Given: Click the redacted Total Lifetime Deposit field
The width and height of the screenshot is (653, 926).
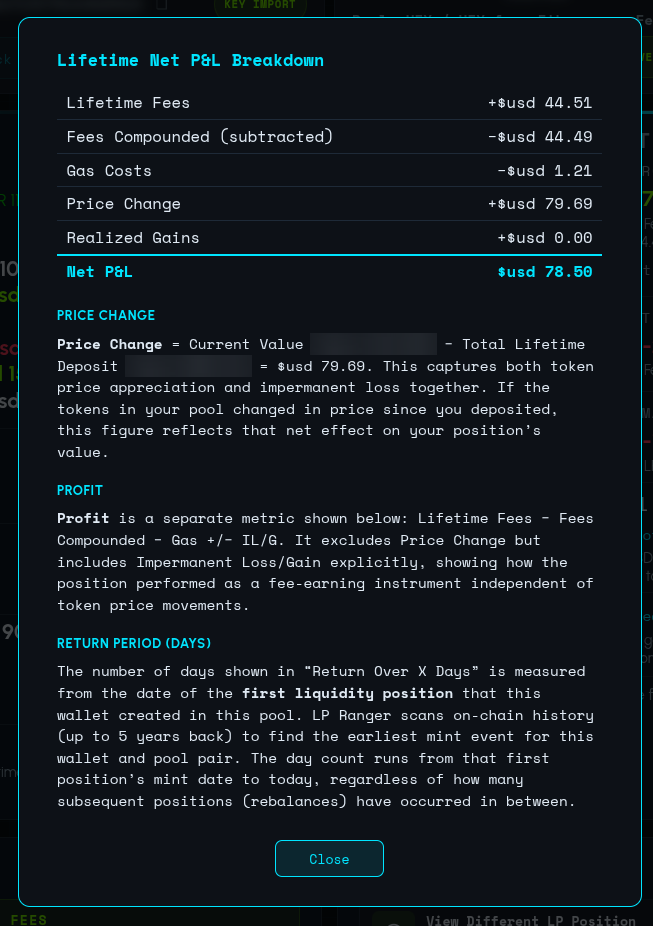Looking at the screenshot, I should click(x=188, y=366).
